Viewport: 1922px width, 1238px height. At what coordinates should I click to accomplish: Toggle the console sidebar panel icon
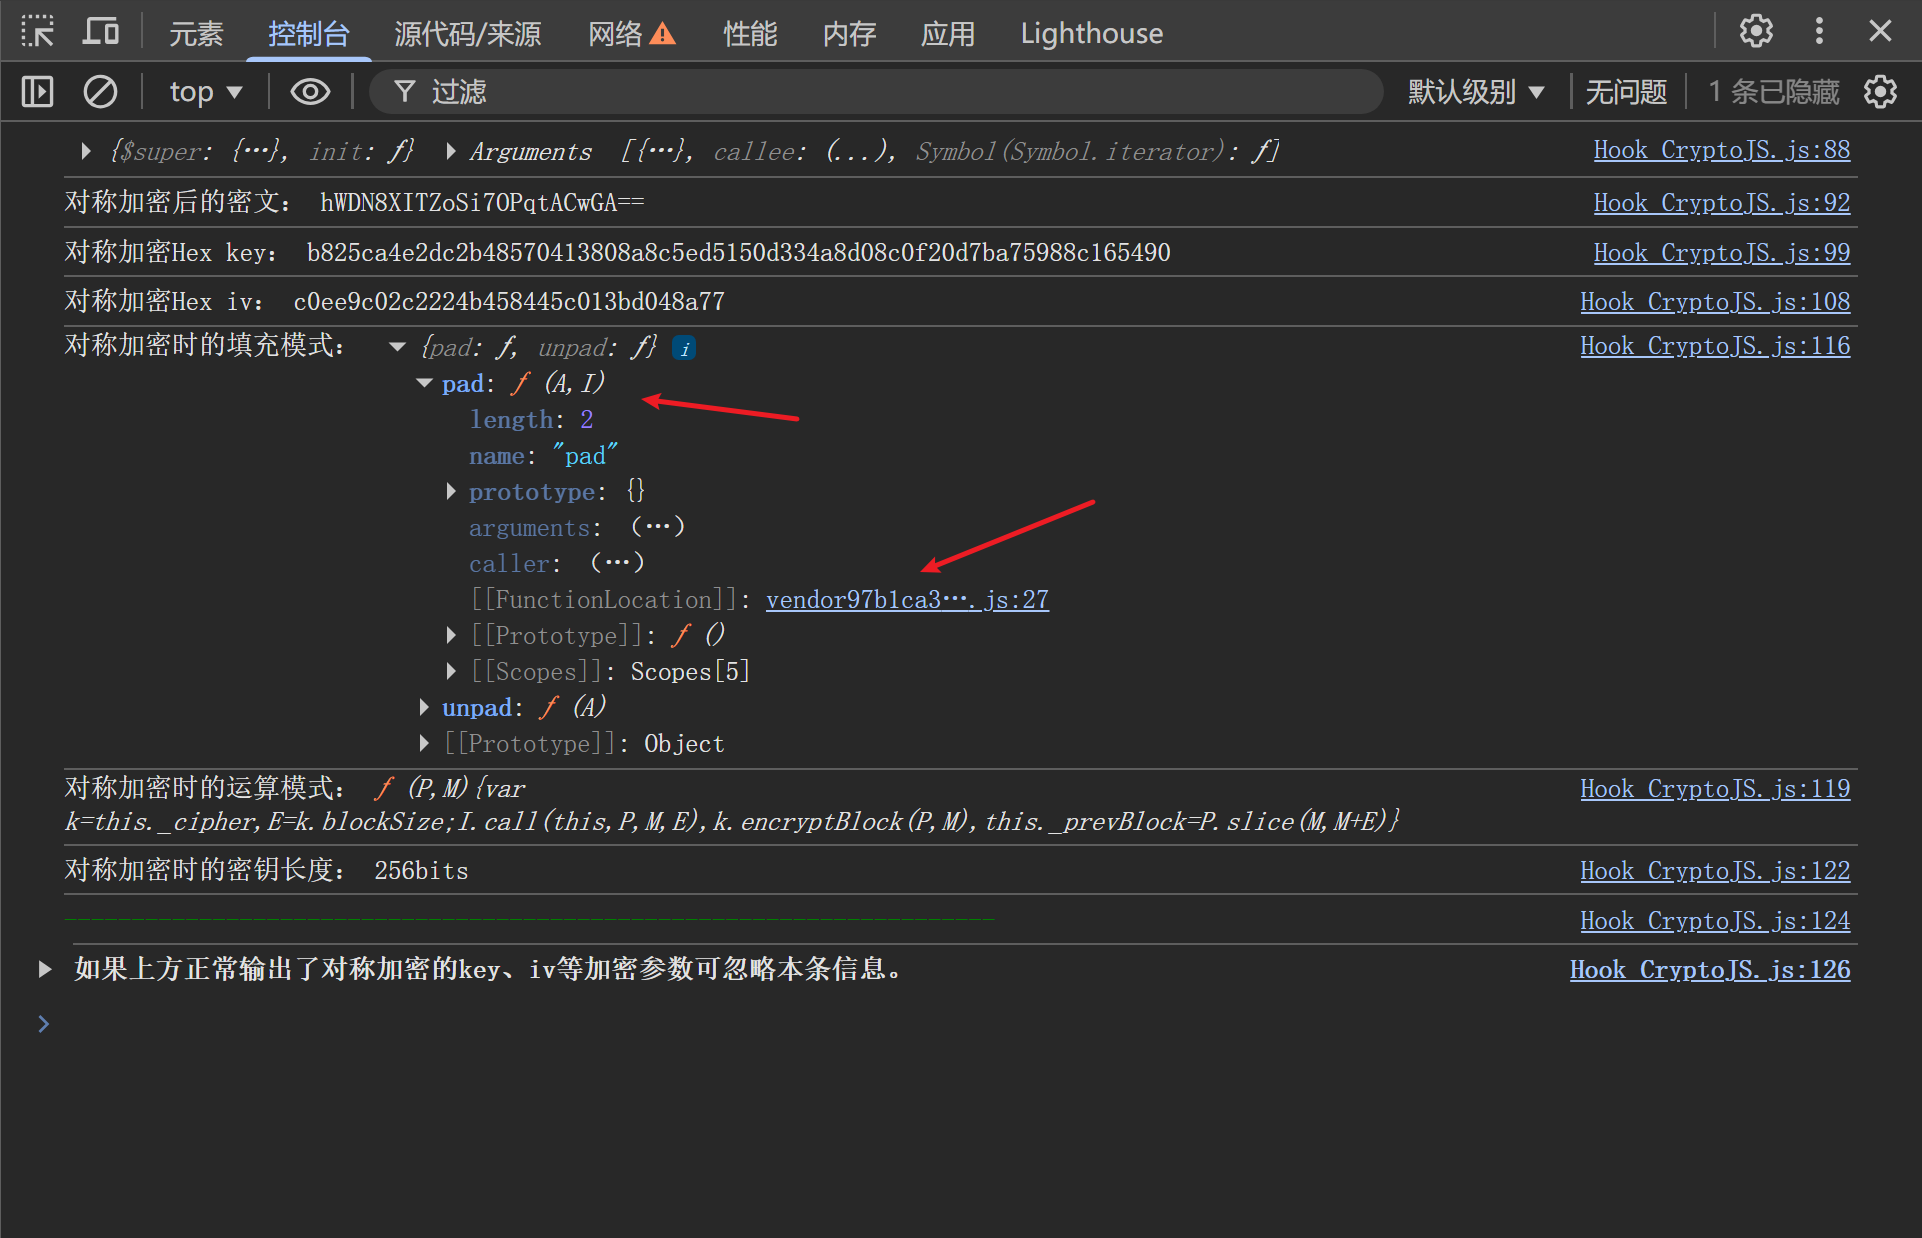point(38,92)
